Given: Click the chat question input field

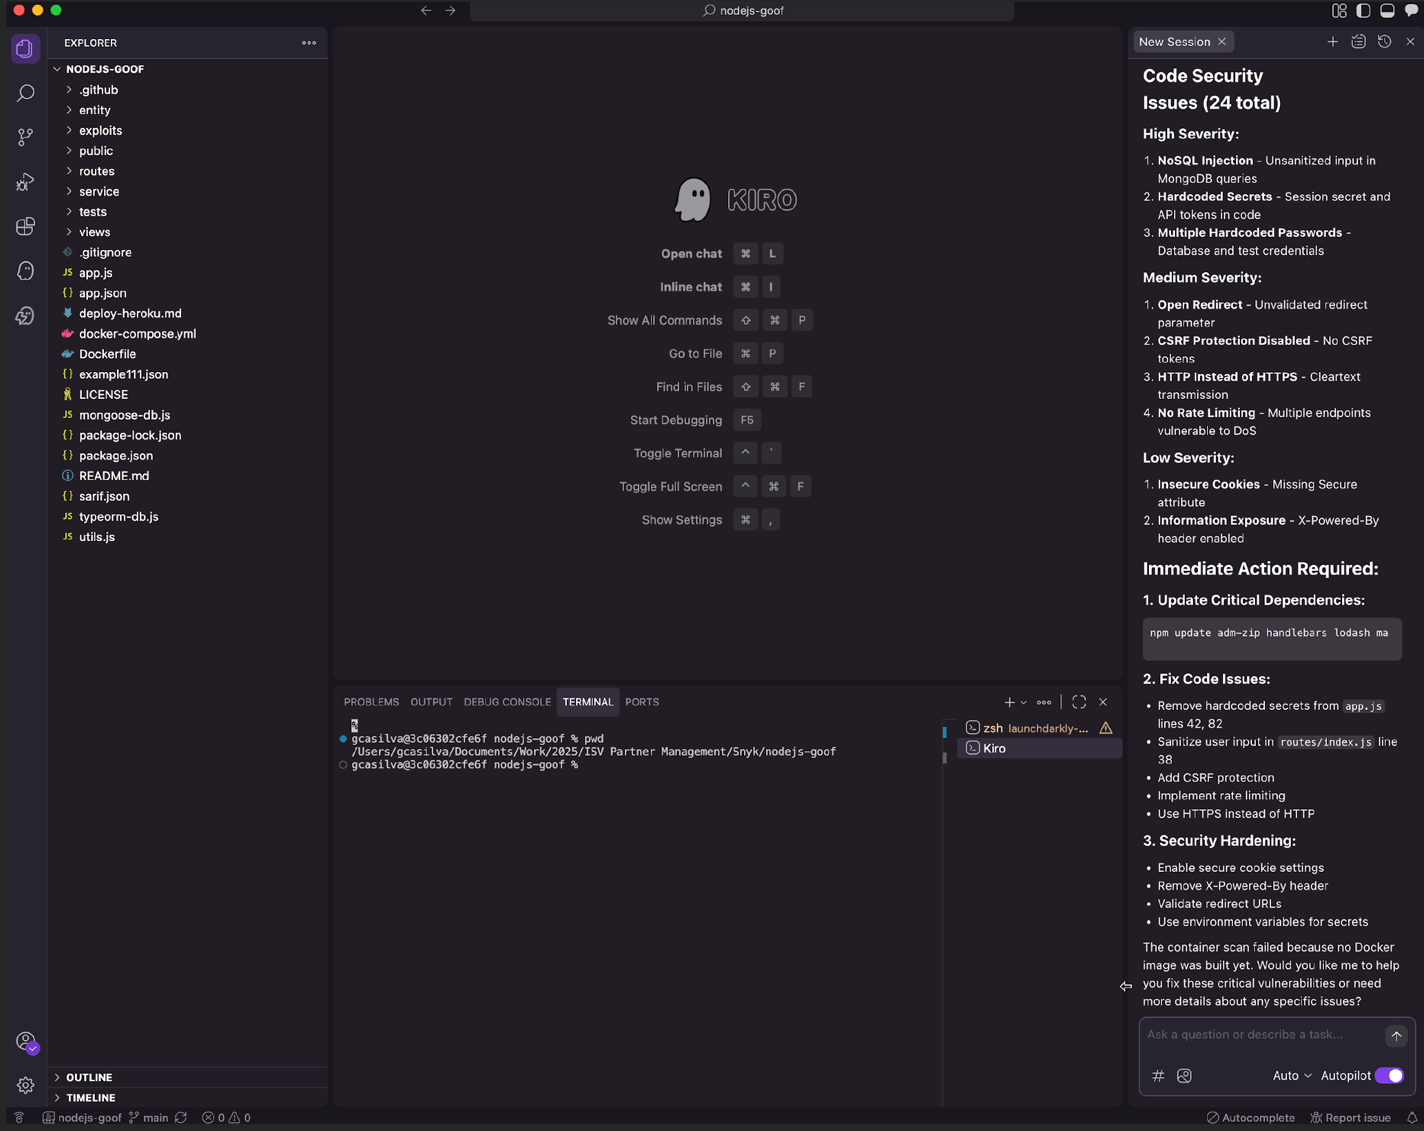Looking at the screenshot, I should pyautogui.click(x=1262, y=1035).
